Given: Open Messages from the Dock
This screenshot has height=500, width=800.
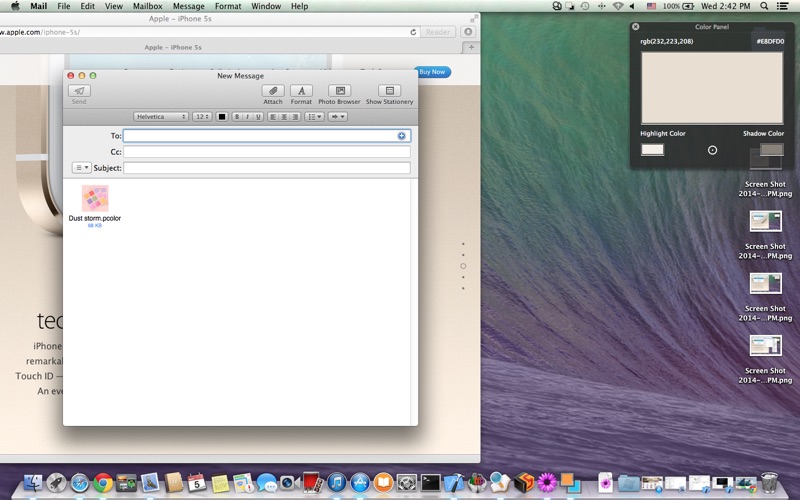Looking at the screenshot, I should [x=266, y=483].
